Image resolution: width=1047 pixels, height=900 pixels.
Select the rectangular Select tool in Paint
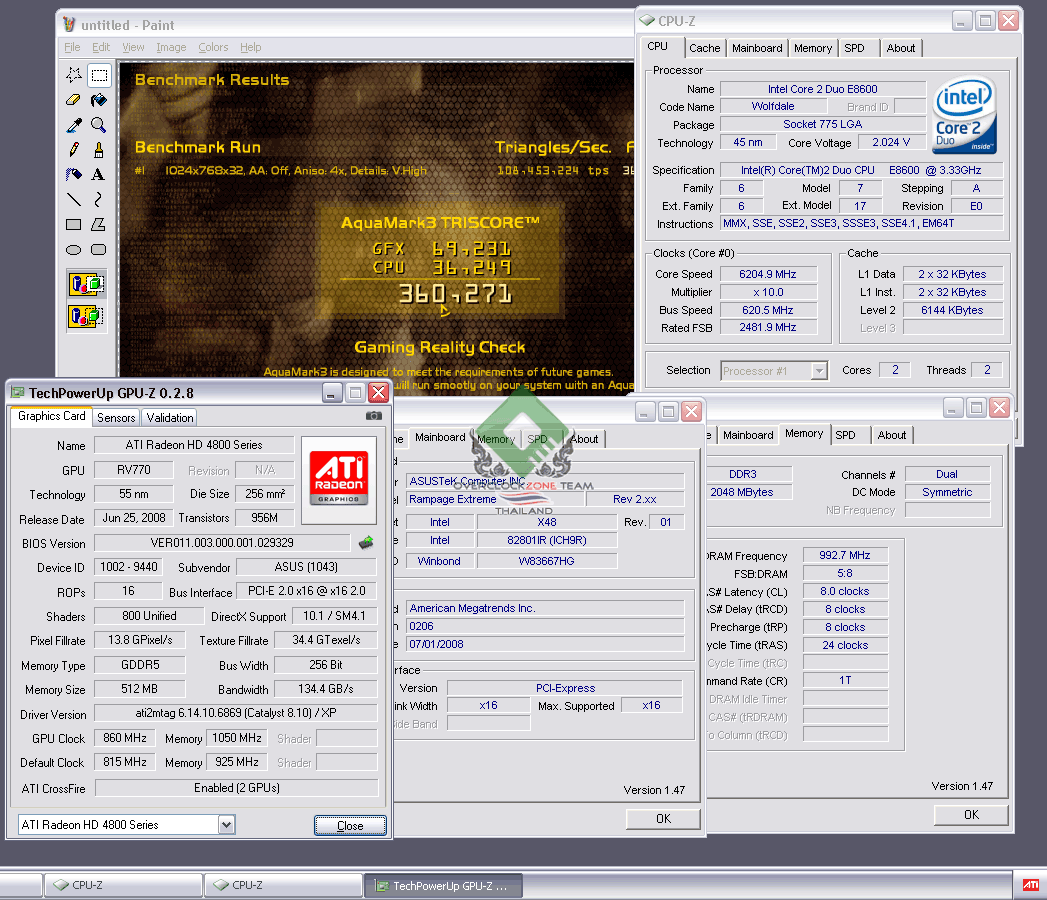99,75
